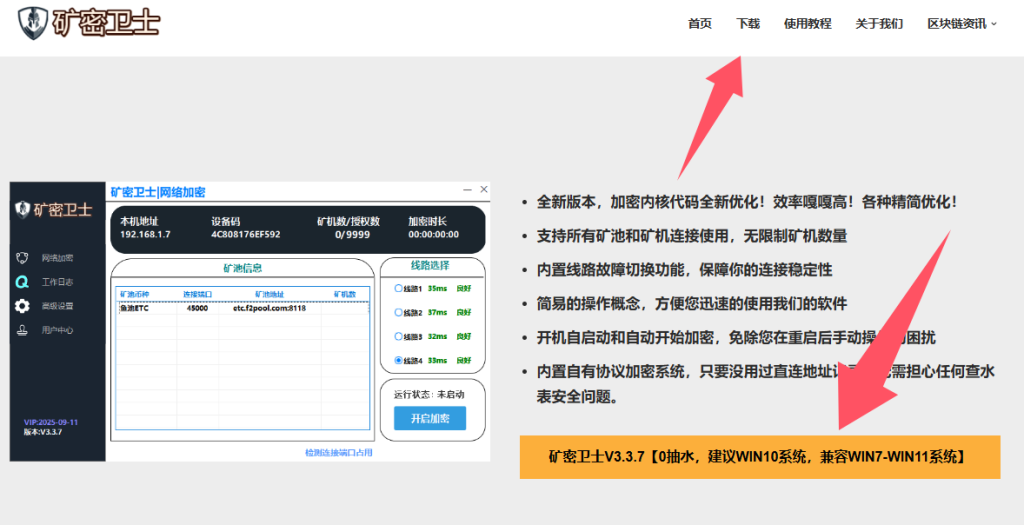The width and height of the screenshot is (1024, 525).
Task: Click the app window minimize dash icon
Action: click(x=466, y=190)
